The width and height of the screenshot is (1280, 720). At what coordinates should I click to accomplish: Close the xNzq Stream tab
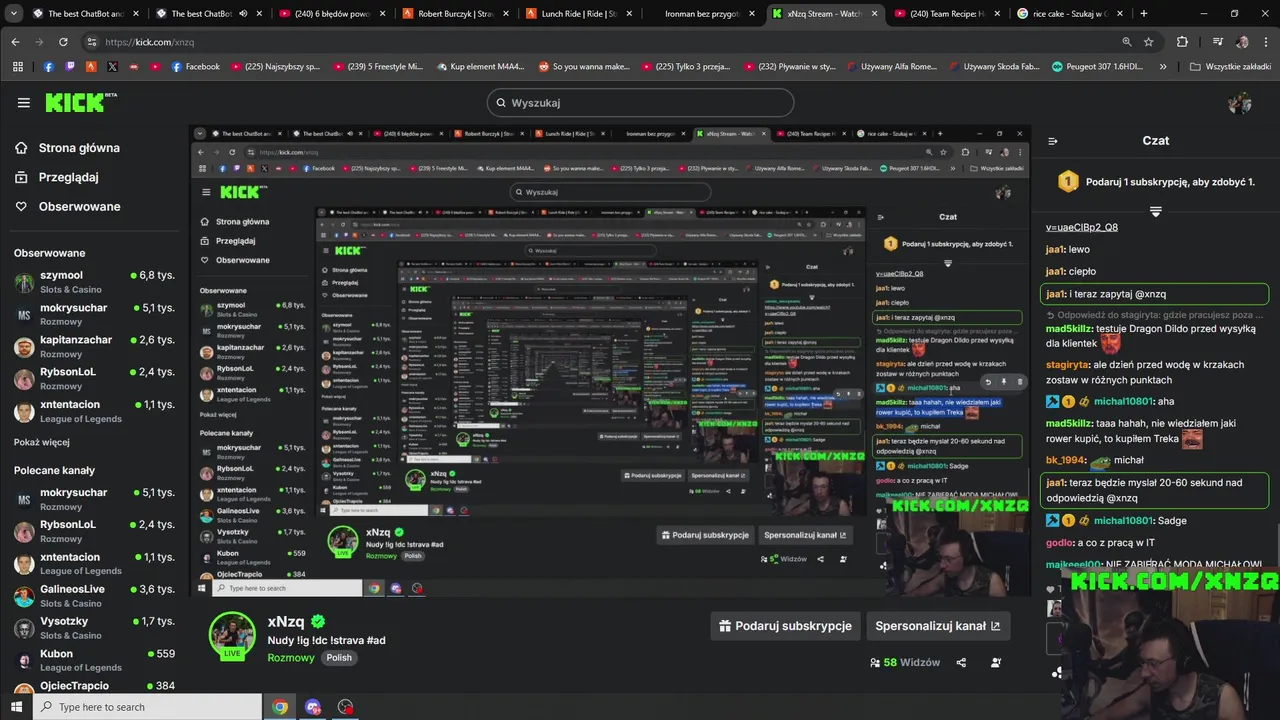(x=873, y=14)
